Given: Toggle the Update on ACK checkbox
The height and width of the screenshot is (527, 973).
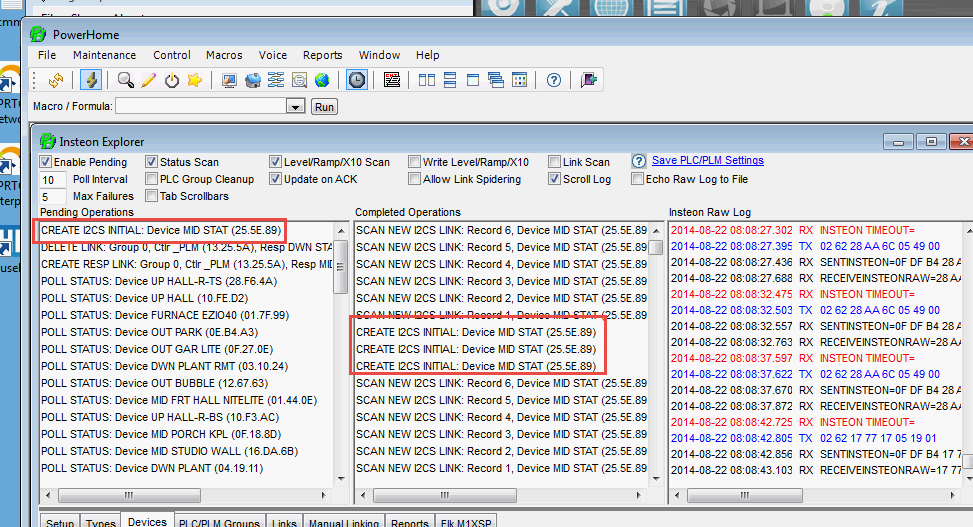Looking at the screenshot, I should (276, 179).
